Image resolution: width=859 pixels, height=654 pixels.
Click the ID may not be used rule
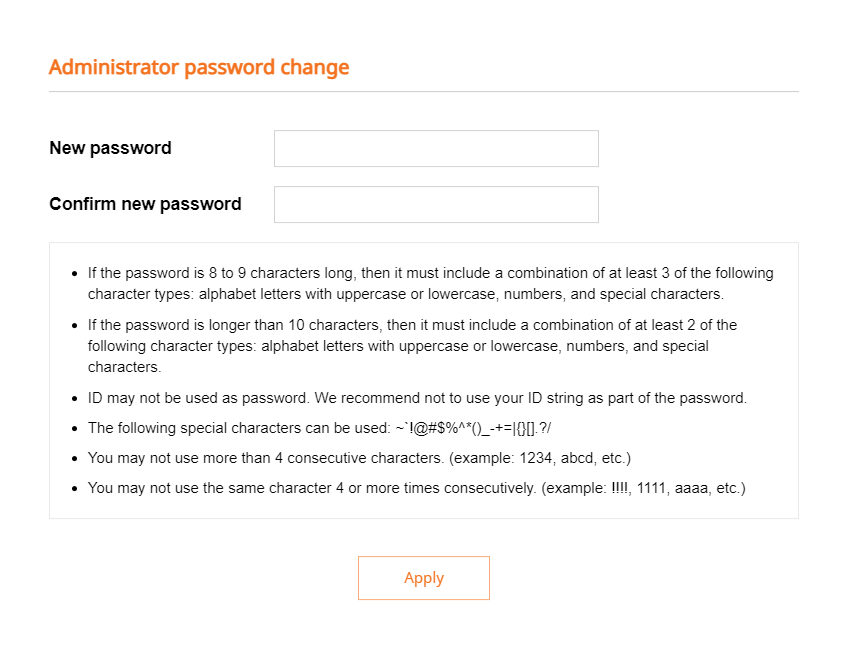[417, 398]
